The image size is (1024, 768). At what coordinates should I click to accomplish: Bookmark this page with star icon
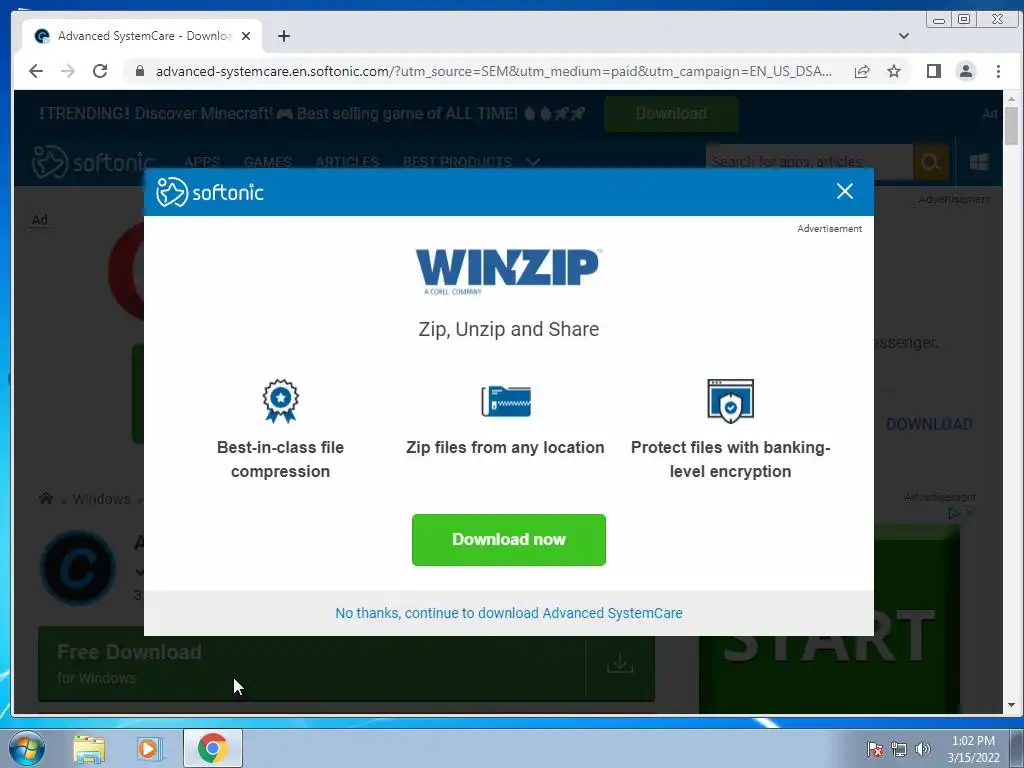(x=894, y=71)
